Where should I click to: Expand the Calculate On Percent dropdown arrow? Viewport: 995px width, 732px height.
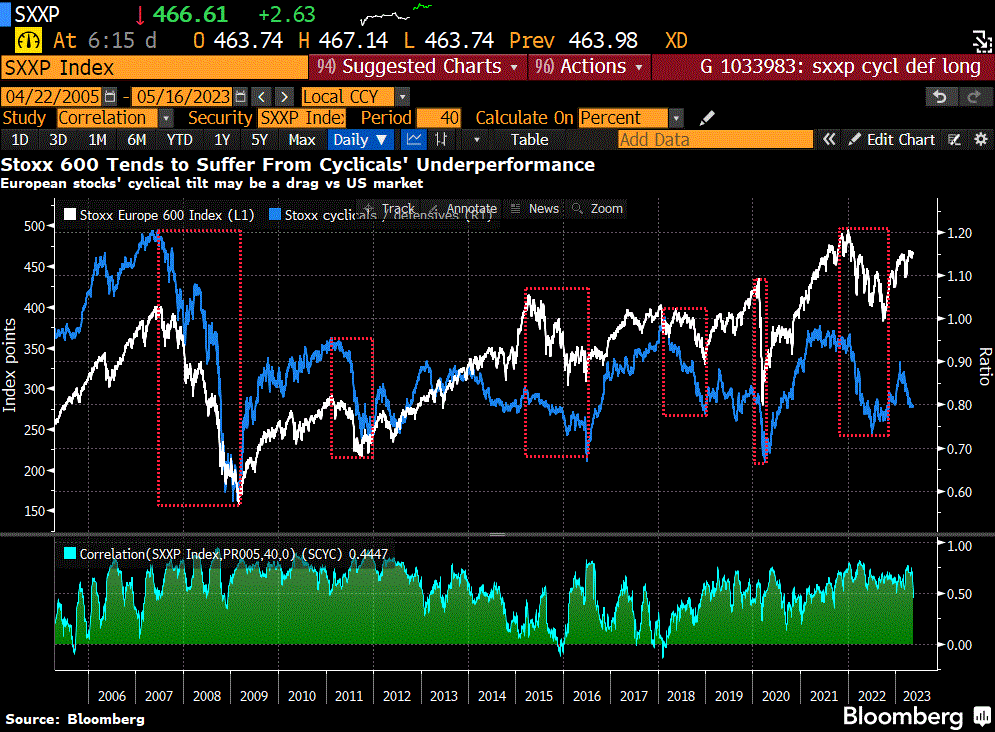(x=676, y=118)
